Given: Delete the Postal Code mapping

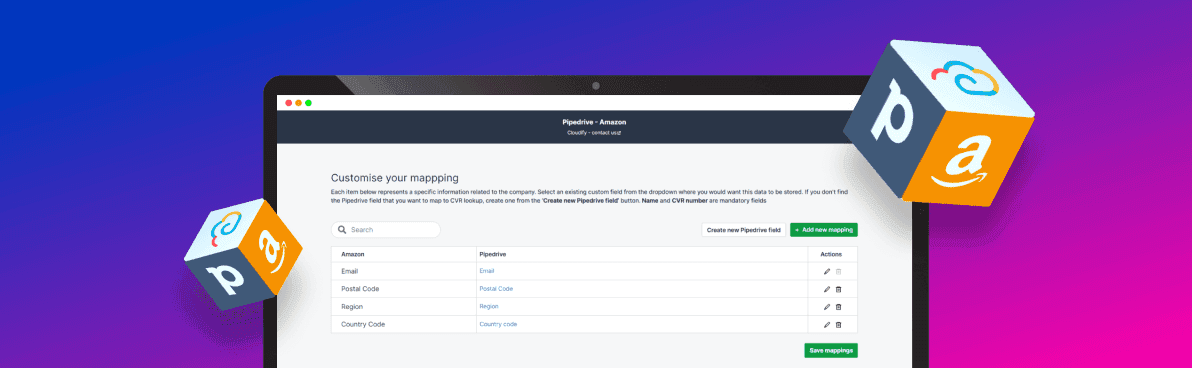Looking at the screenshot, I should (839, 289).
